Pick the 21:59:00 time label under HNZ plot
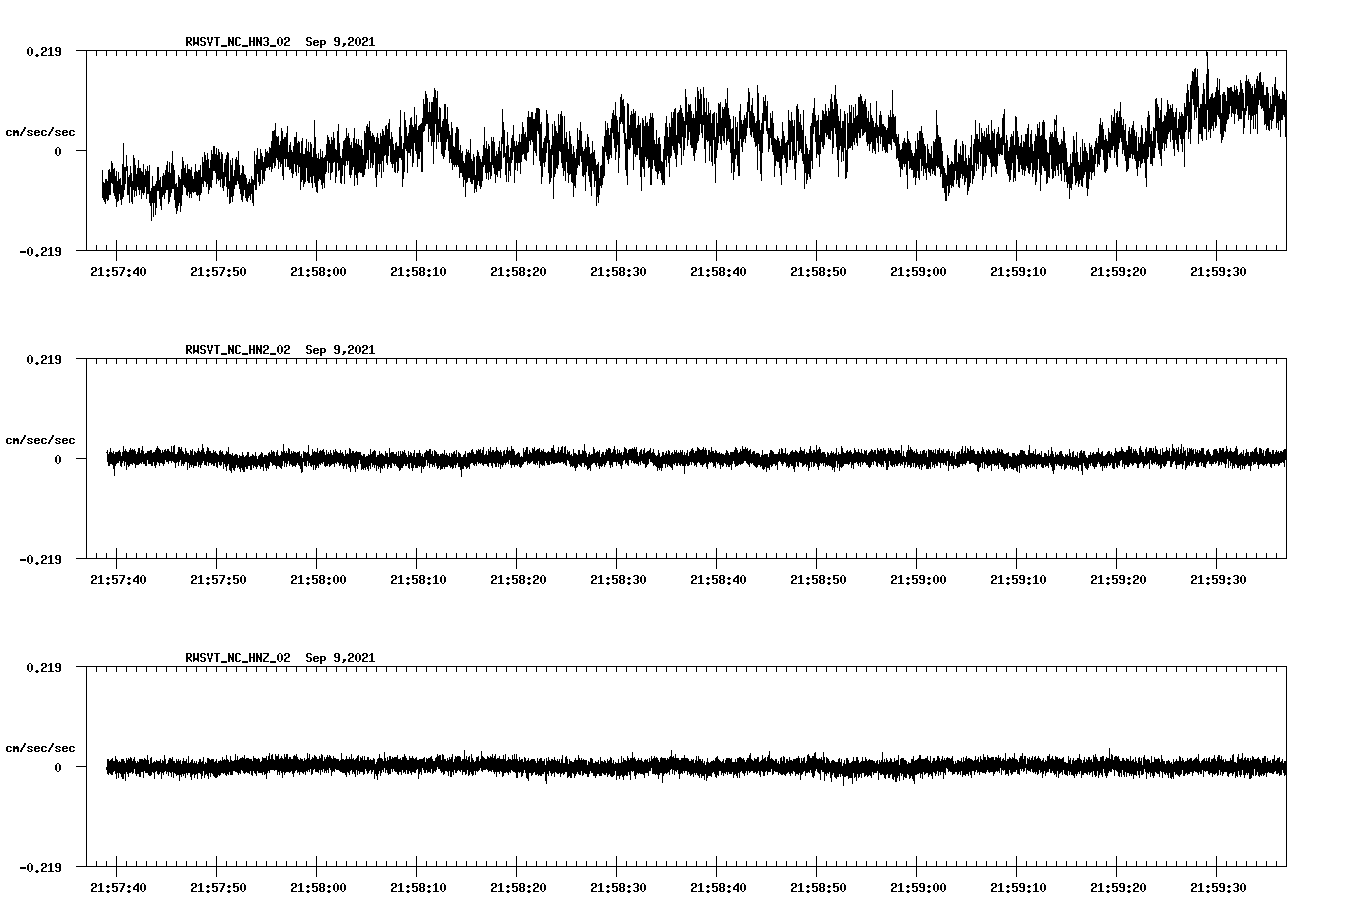 click(918, 888)
